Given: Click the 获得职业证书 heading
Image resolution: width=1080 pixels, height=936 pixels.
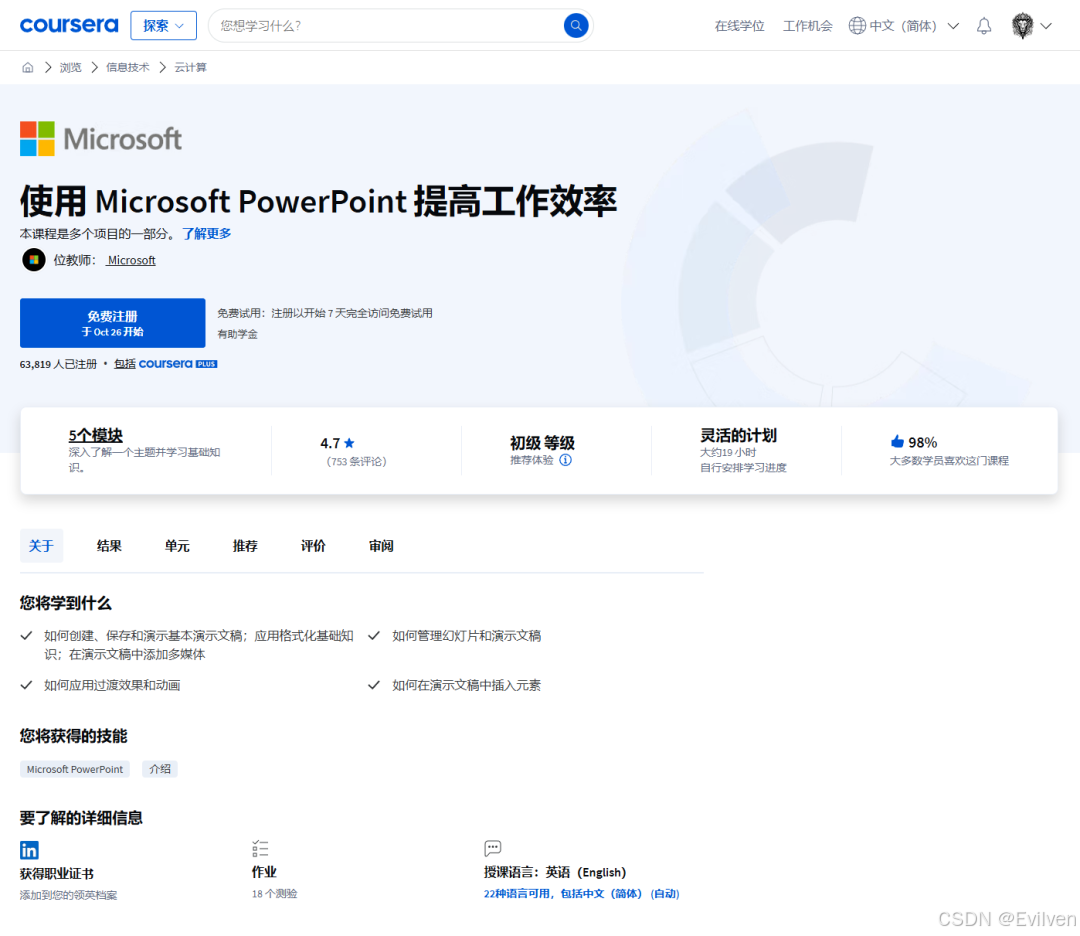Looking at the screenshot, I should click(56, 873).
